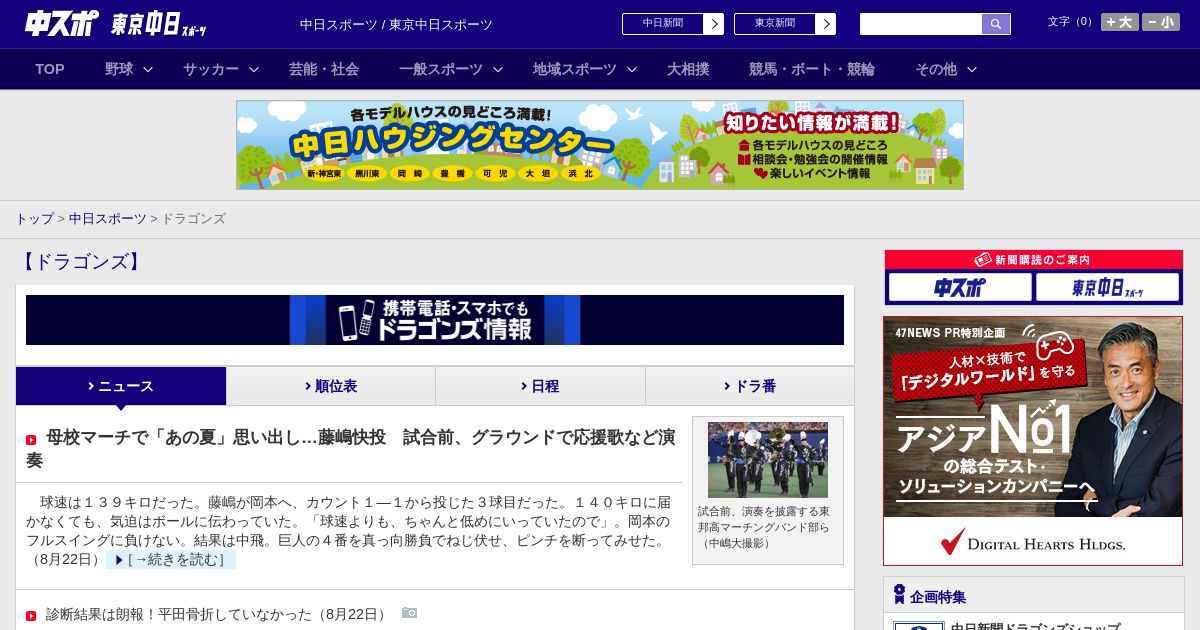Click the 中日新聞ドラゴンズショップ link
This screenshot has height=630, width=1200.
1035,627
